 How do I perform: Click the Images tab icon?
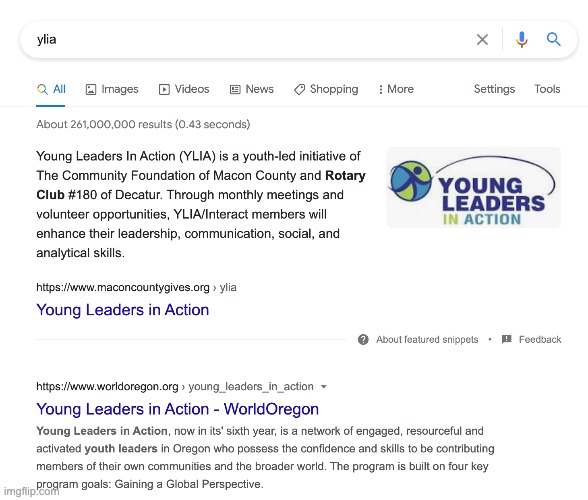point(91,89)
